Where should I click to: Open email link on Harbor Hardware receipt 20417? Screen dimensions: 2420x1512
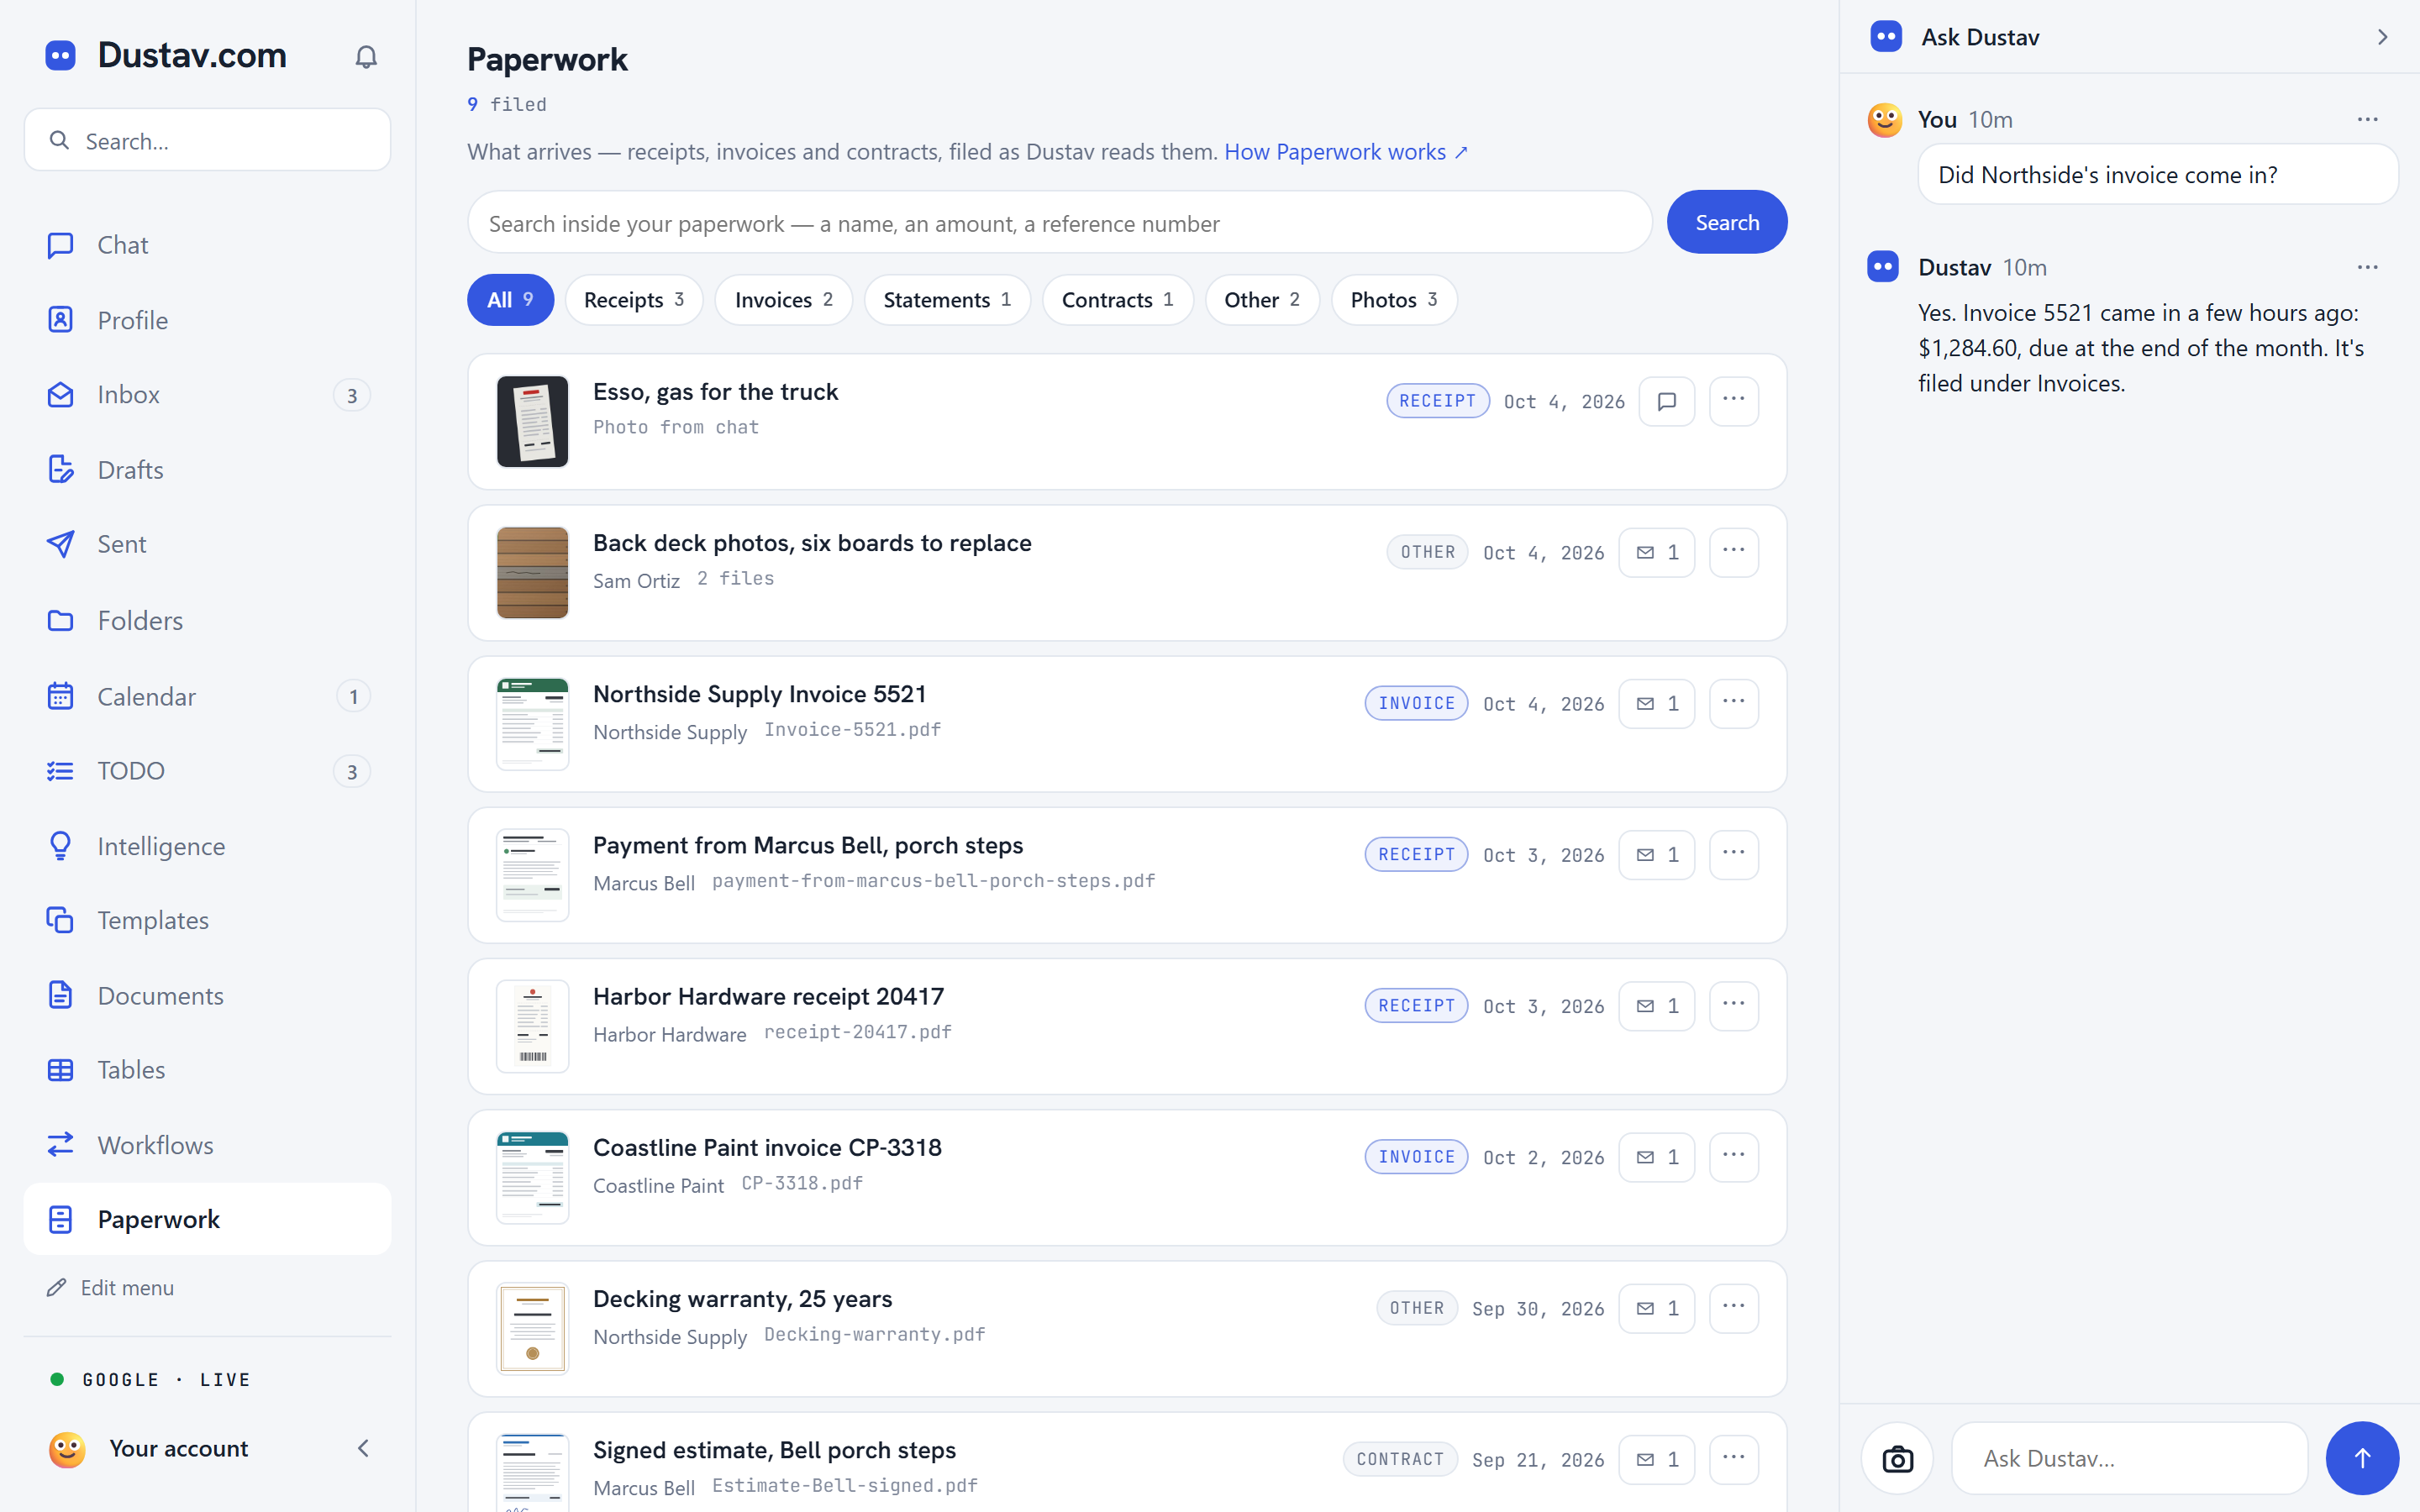[x=1657, y=1005]
